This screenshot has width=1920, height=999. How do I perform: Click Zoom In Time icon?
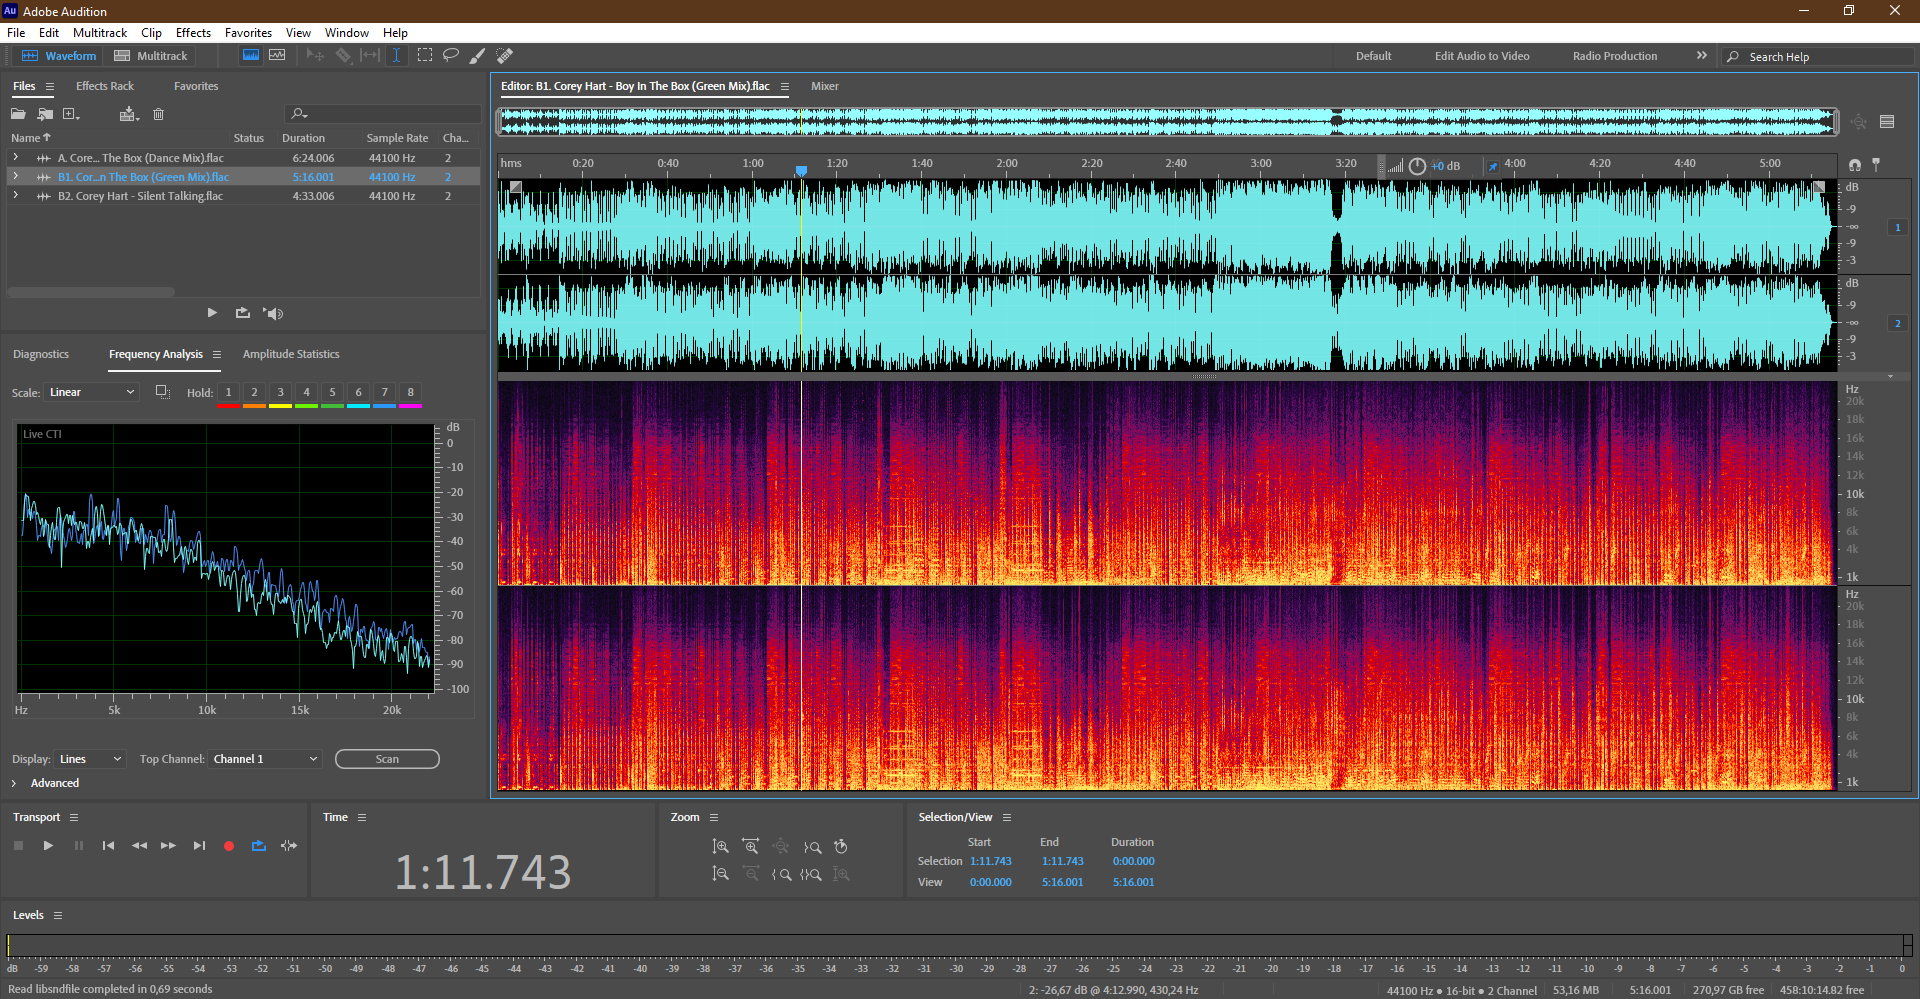click(x=751, y=847)
